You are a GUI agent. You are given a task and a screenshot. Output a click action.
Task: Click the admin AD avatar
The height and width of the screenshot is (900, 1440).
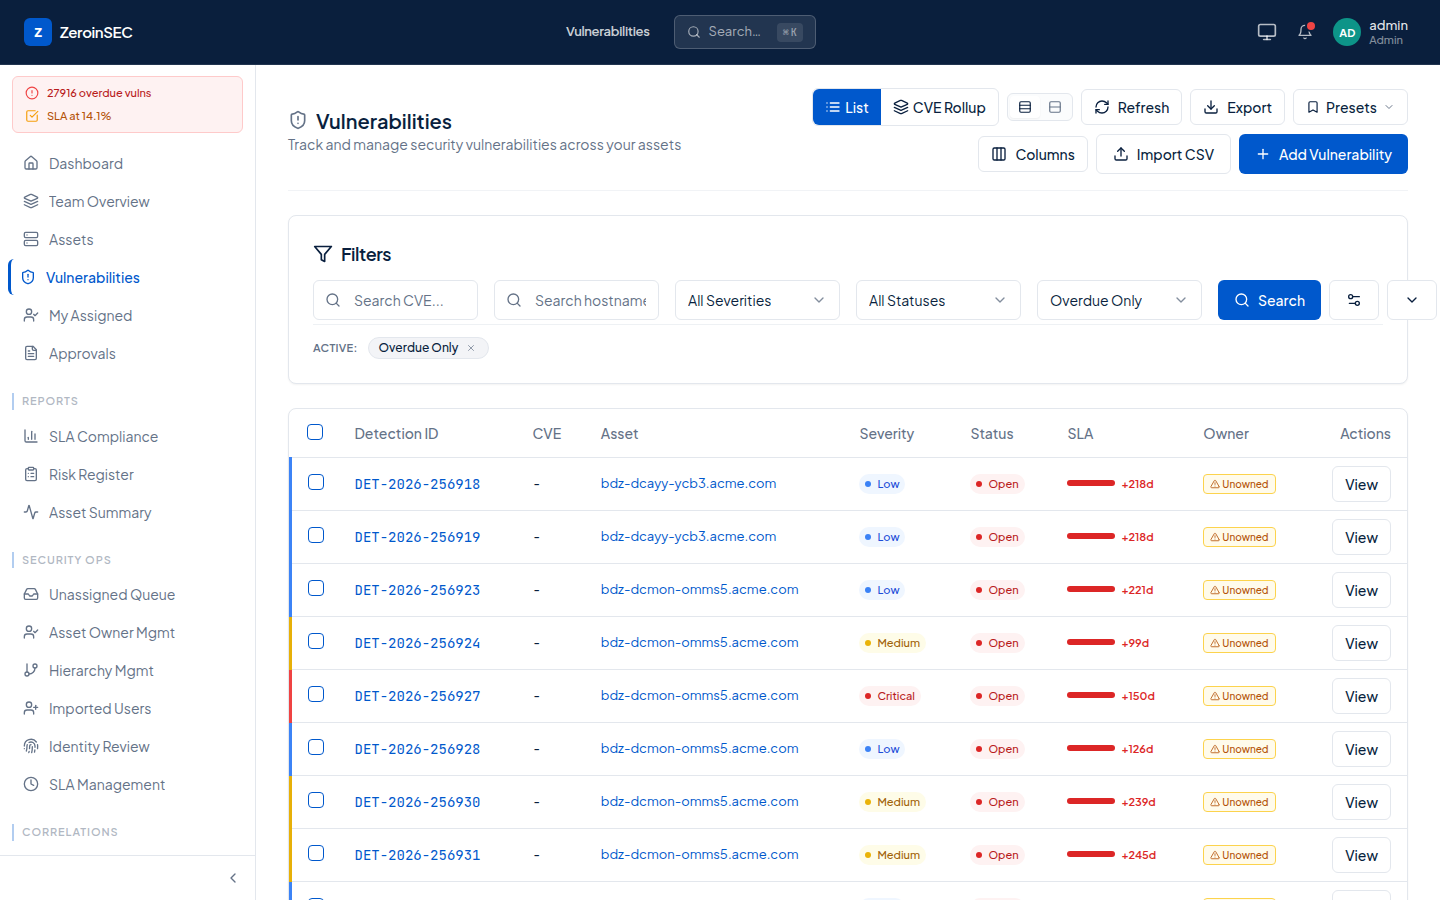point(1347,33)
